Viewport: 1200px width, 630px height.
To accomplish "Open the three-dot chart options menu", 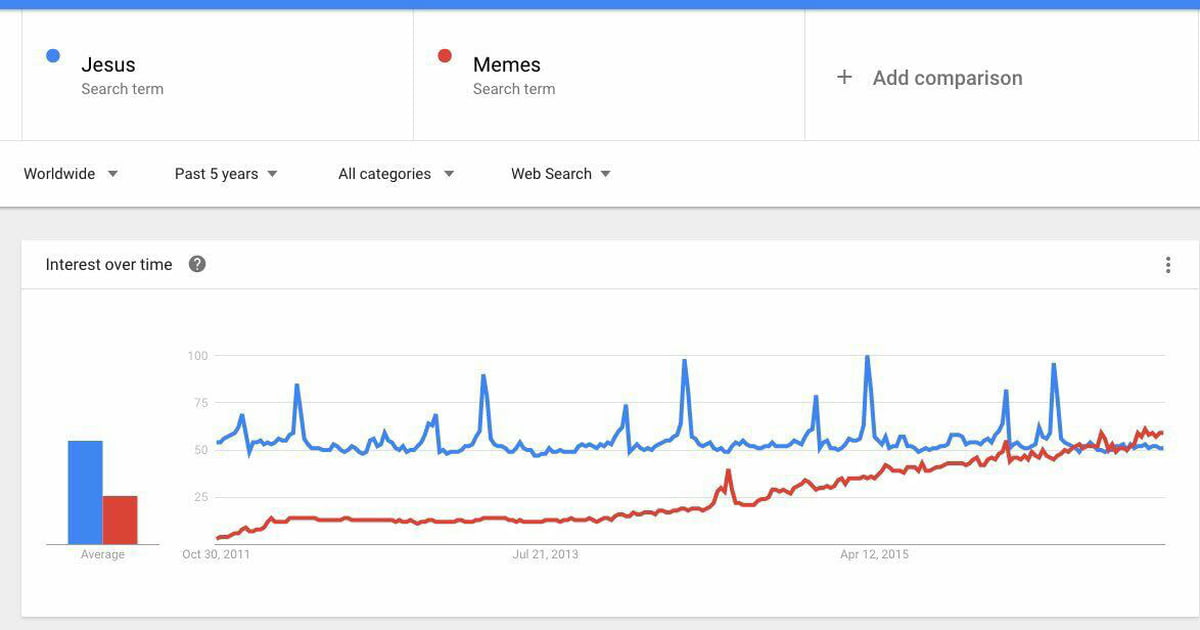I will [1168, 265].
